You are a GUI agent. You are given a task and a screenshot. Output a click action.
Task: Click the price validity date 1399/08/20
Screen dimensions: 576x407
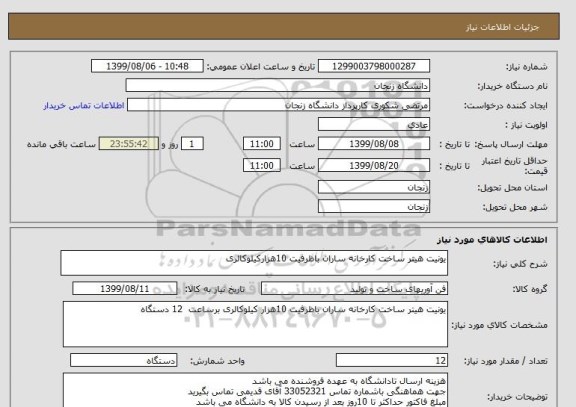374,166
